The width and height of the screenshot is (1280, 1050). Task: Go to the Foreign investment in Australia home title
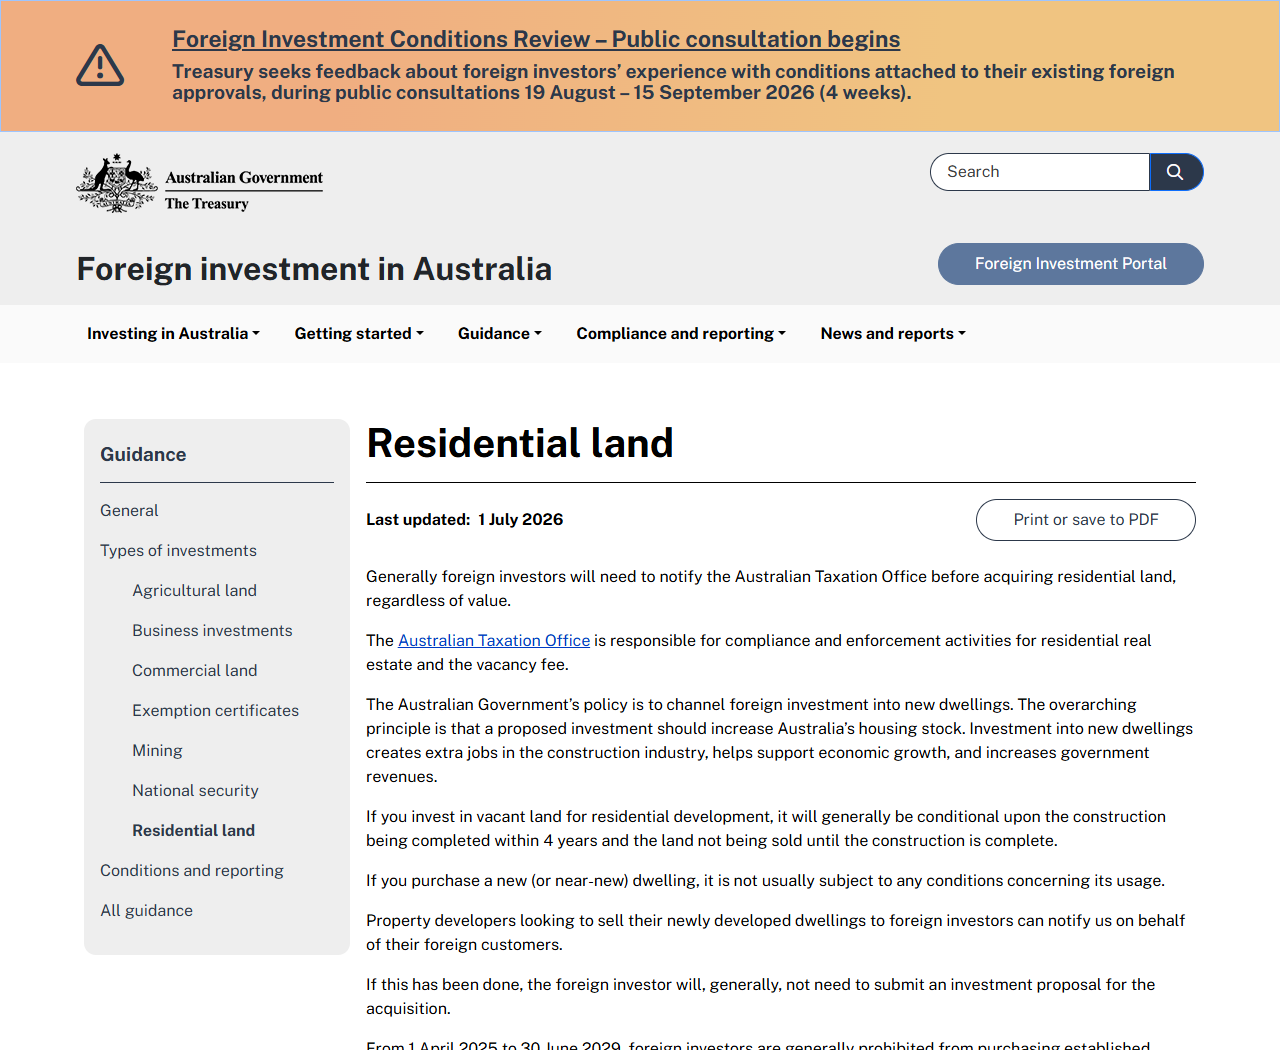pyautogui.click(x=314, y=269)
